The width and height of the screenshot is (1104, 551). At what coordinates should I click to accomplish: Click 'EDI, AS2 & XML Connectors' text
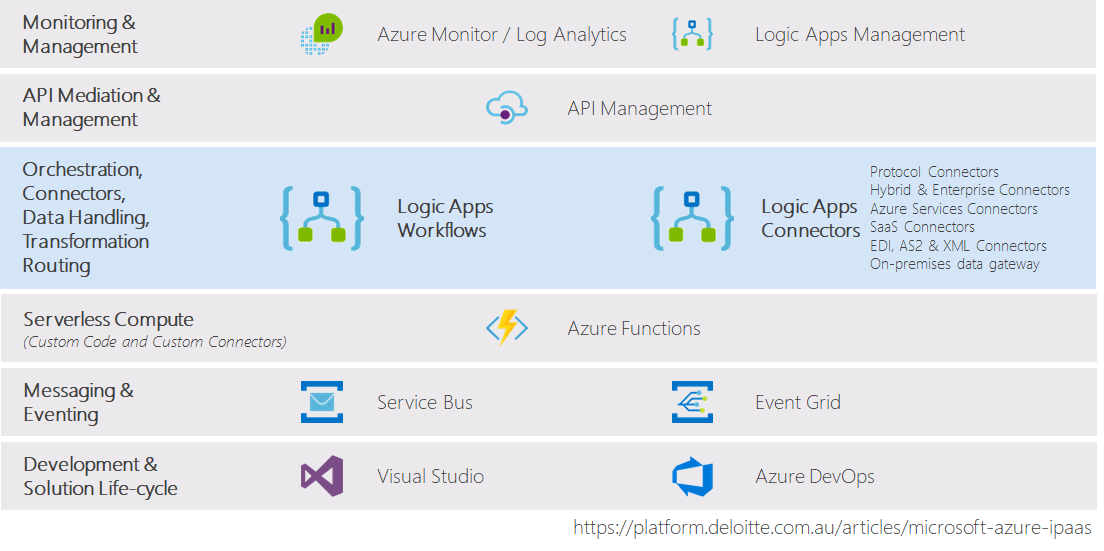(958, 246)
